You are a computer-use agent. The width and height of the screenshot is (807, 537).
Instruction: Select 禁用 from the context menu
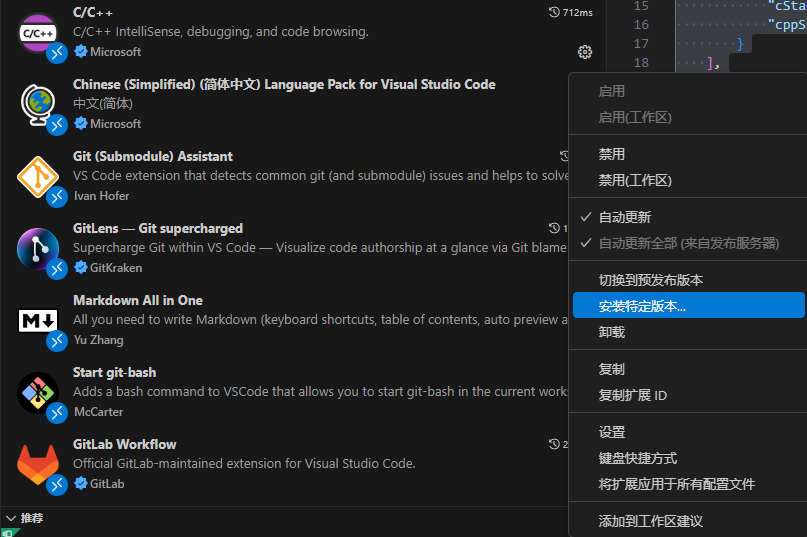tap(688, 154)
